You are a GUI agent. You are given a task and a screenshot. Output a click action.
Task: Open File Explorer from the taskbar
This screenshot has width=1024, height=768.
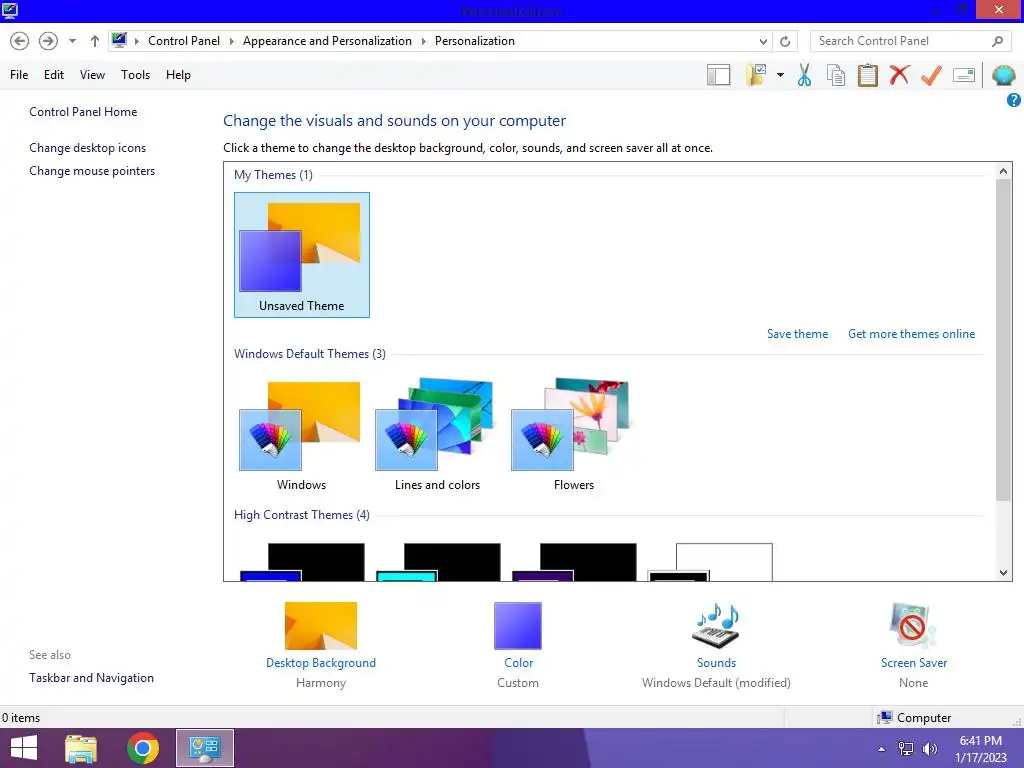[81, 748]
